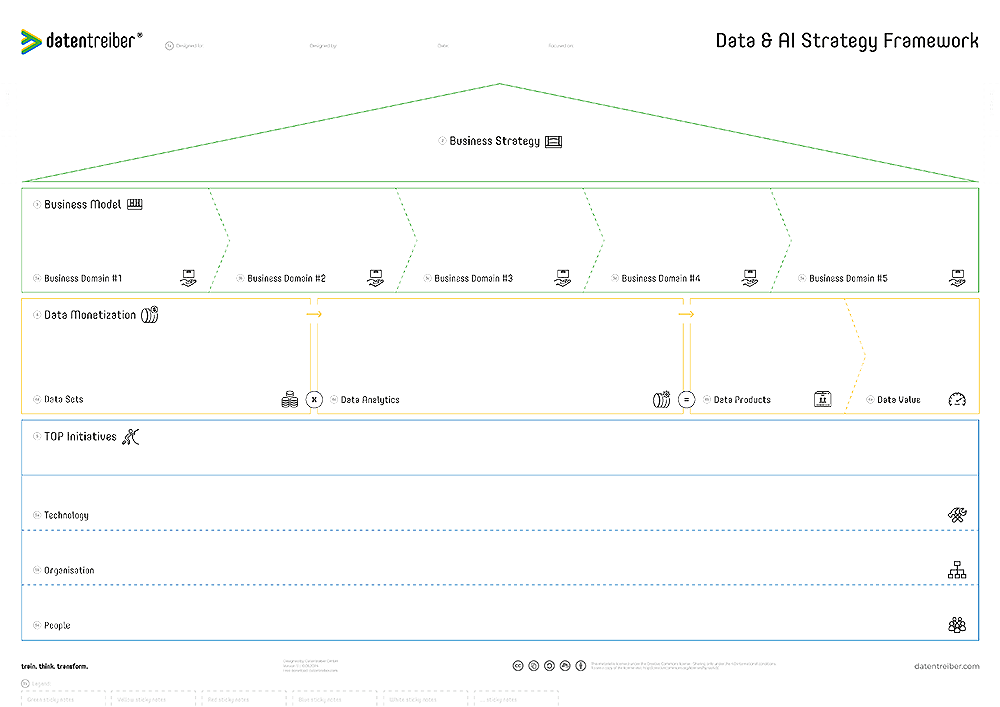Screen dimensions: 1000x707
Task: Click the Data Value gauge icon
Action: 957,400
